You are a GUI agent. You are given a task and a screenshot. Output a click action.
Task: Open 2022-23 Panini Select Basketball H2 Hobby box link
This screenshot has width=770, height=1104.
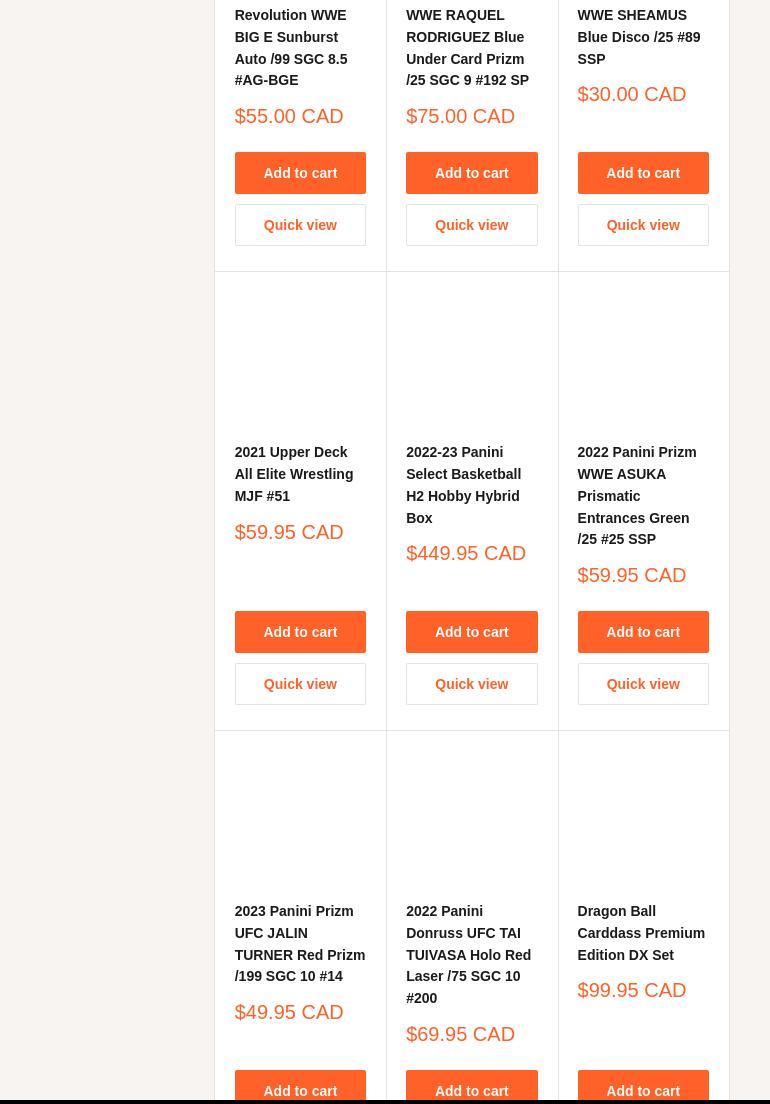(463, 485)
